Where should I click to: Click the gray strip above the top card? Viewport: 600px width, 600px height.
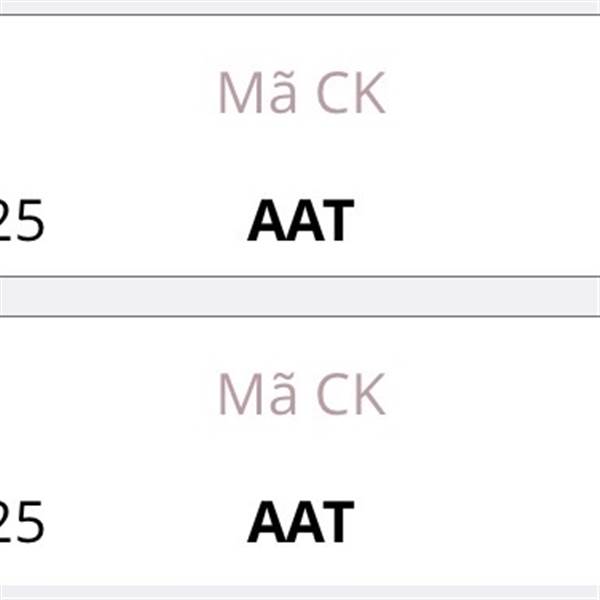point(300,6)
